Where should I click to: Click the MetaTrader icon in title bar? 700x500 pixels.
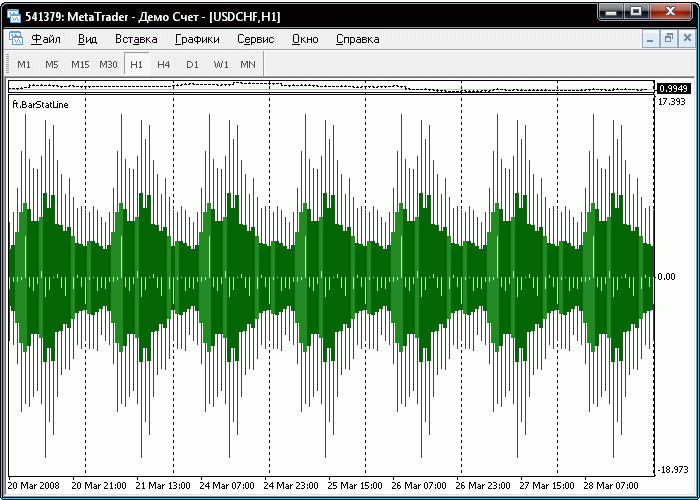click(14, 16)
